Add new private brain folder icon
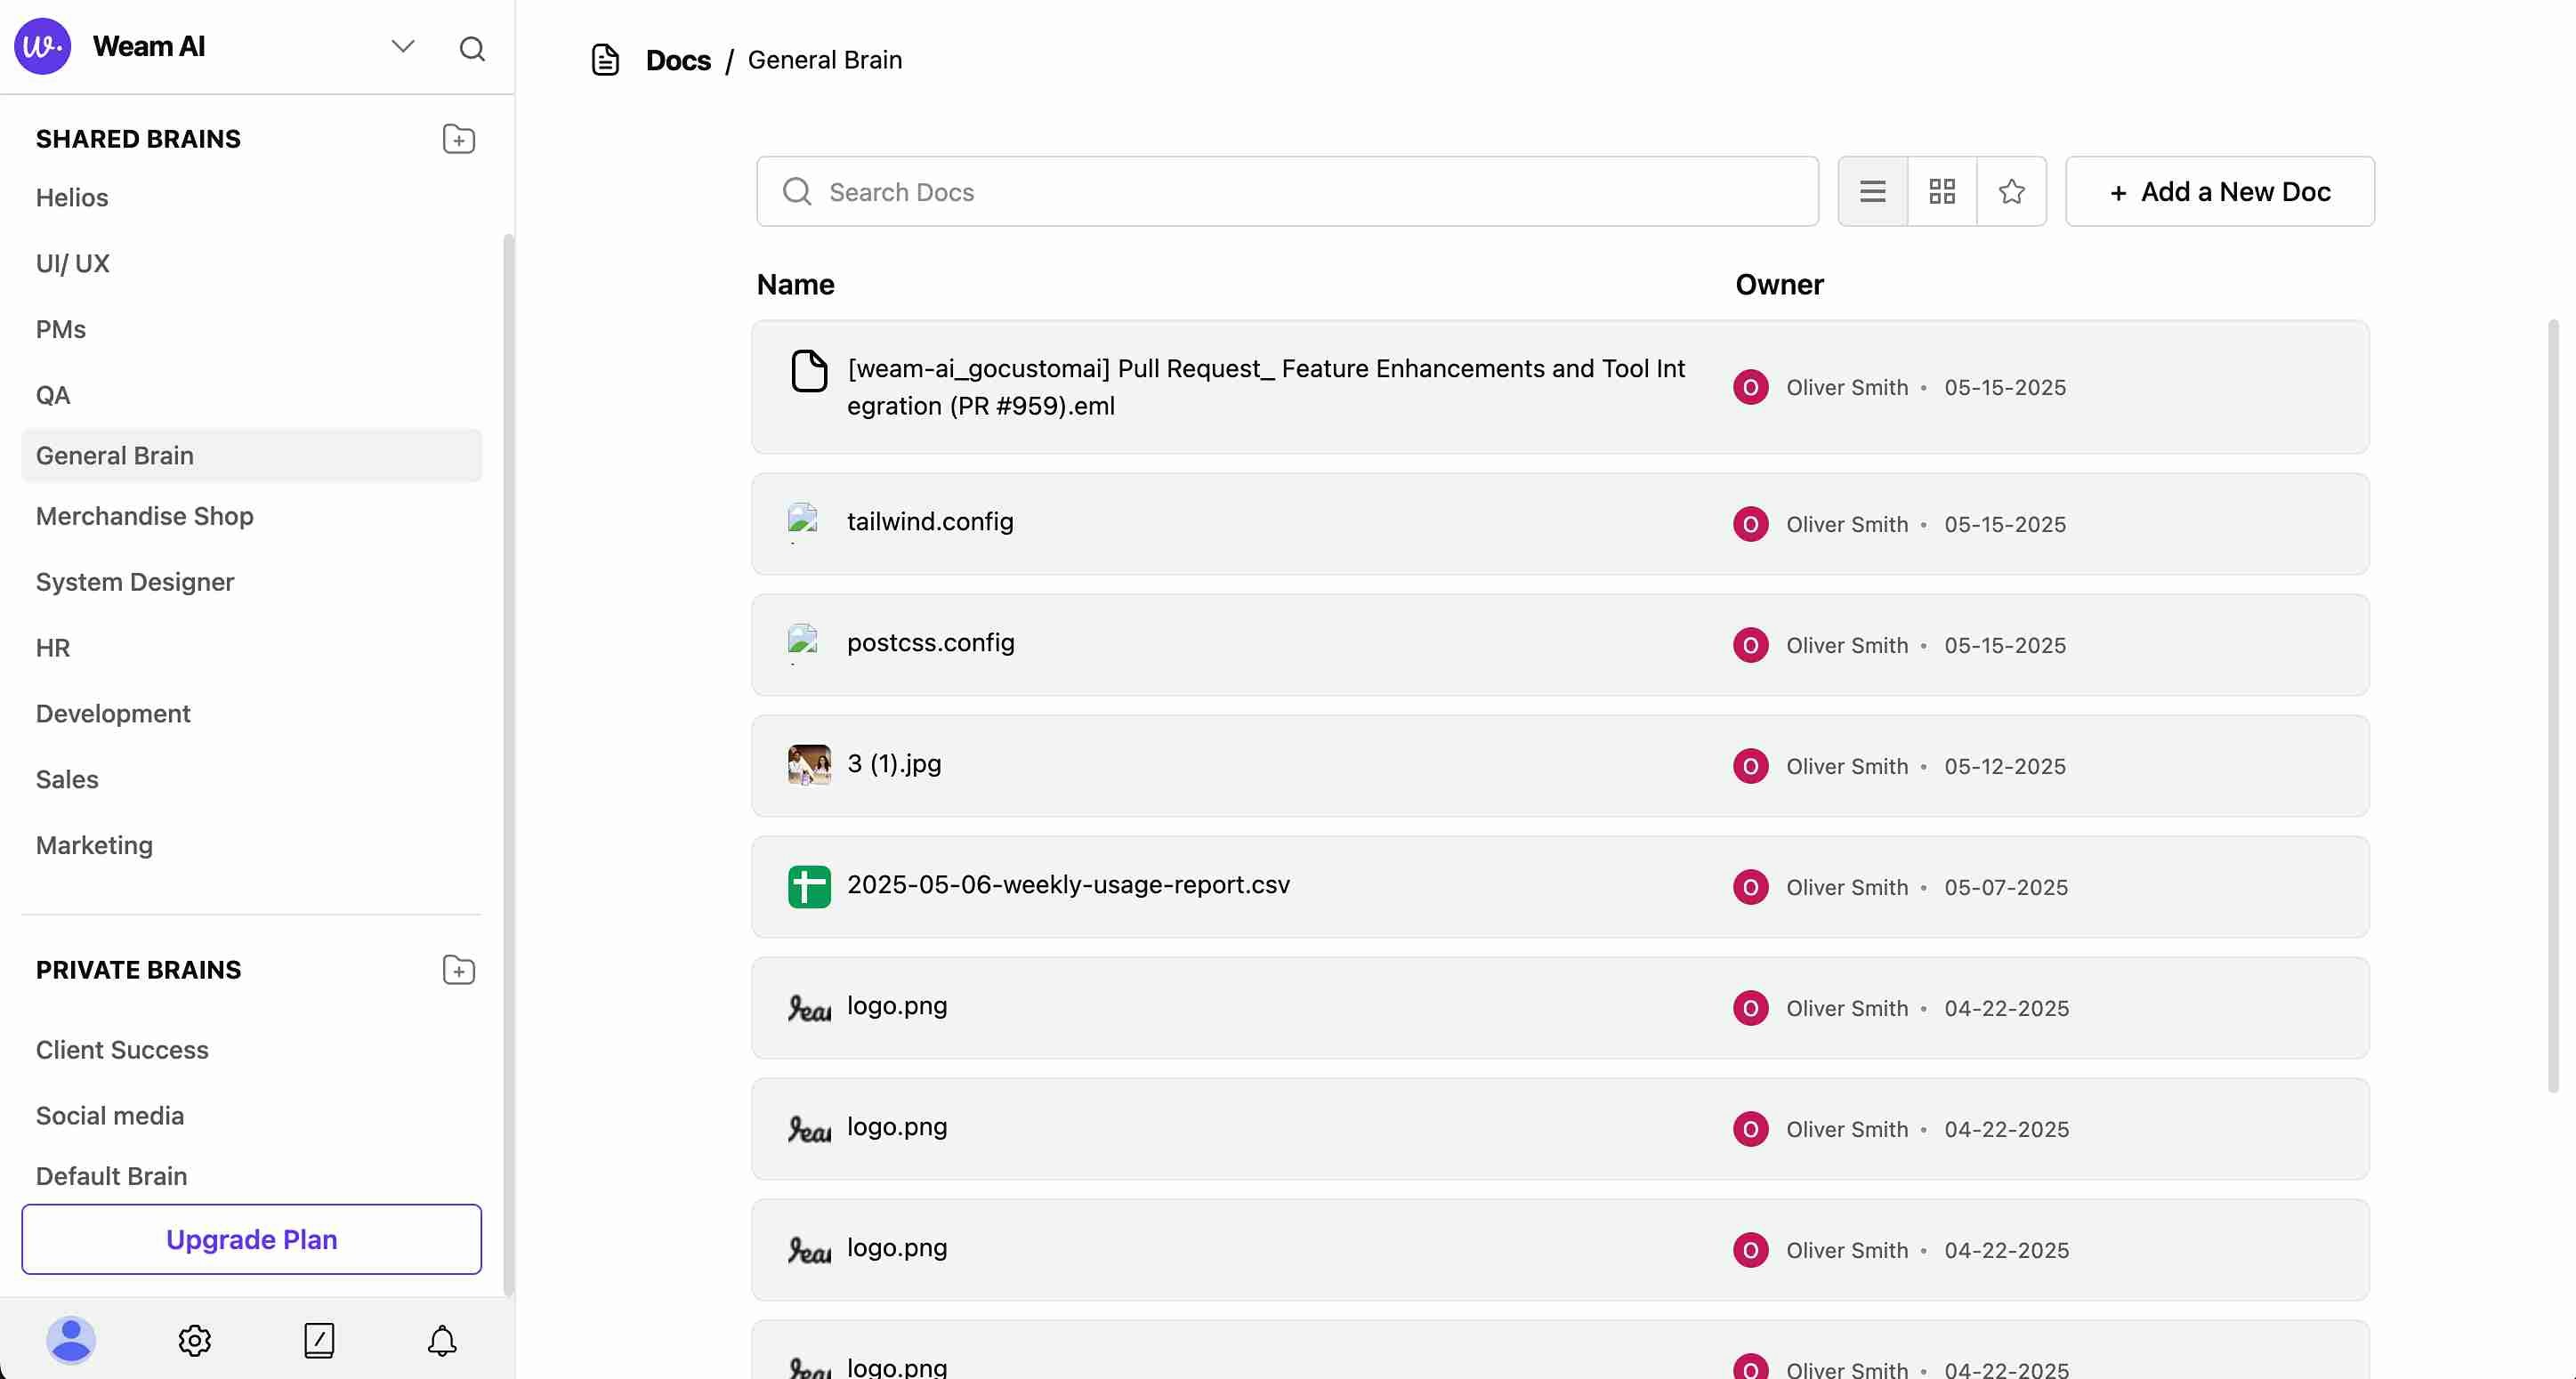 (458, 970)
